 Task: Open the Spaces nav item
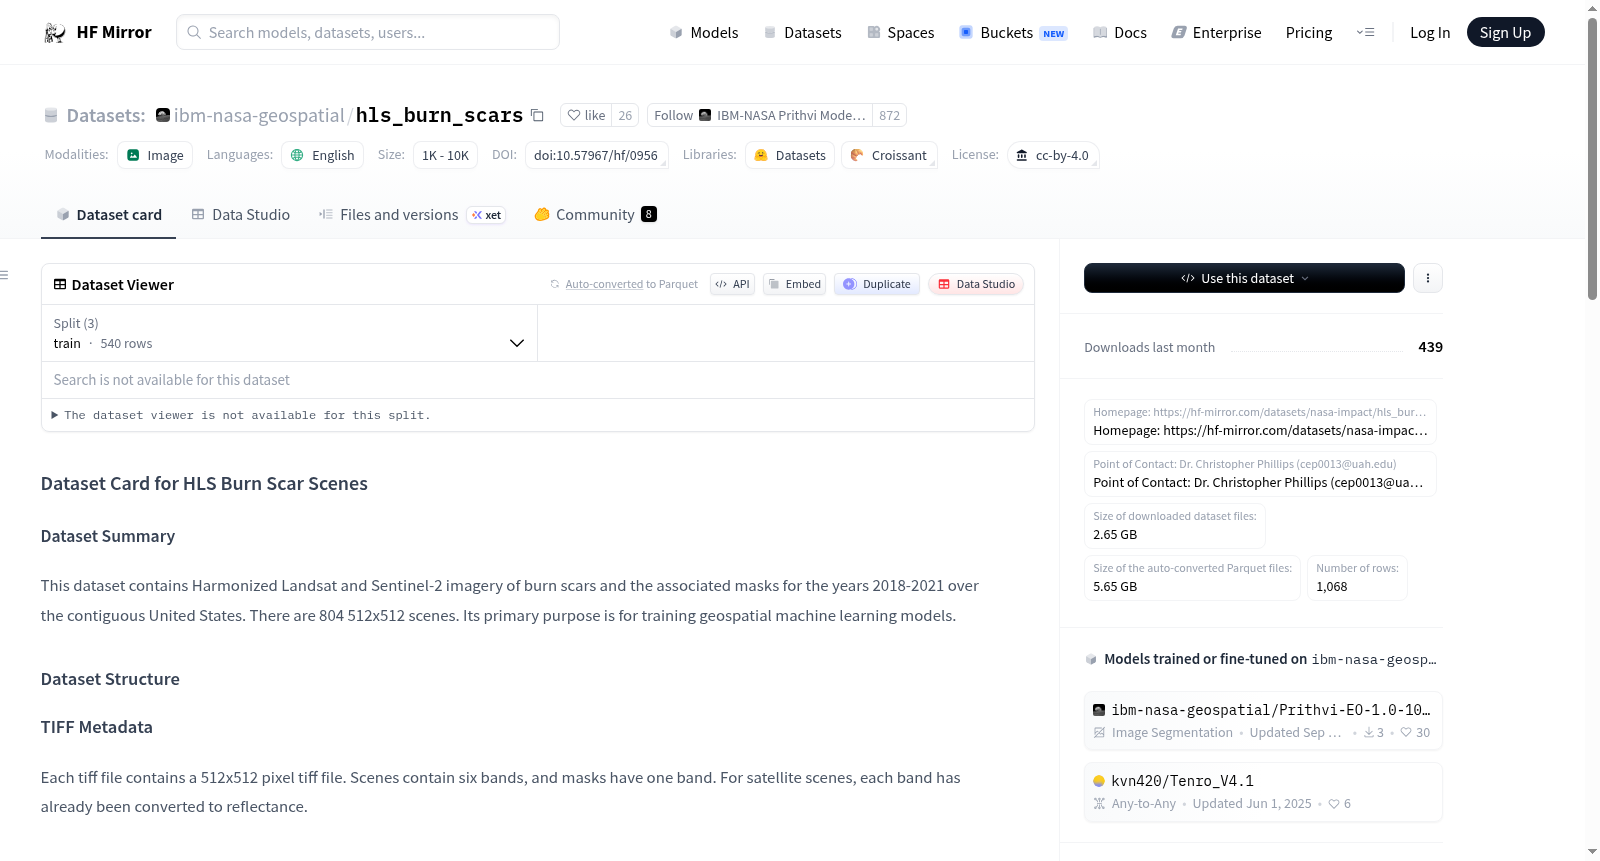click(901, 32)
